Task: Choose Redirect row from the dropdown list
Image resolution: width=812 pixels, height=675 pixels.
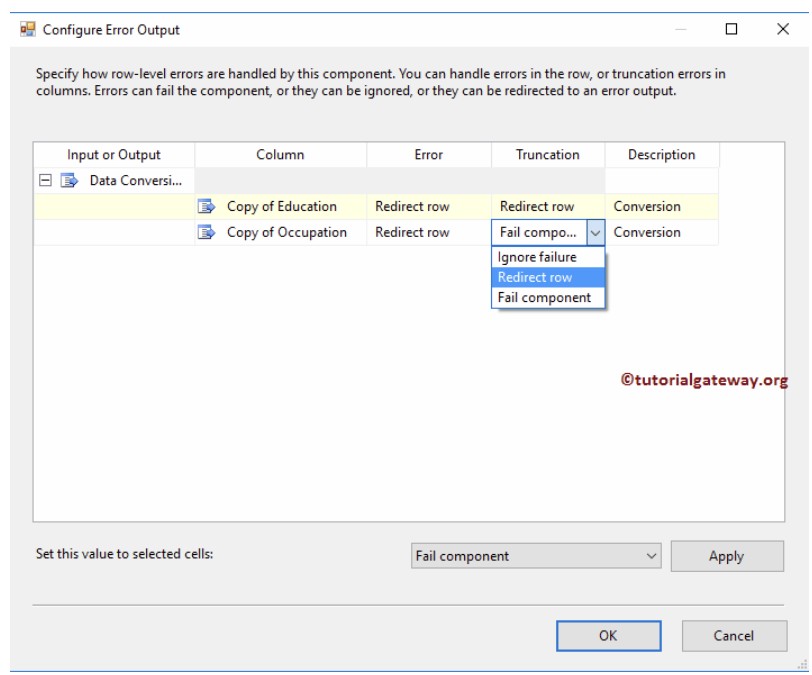Action: (x=548, y=278)
